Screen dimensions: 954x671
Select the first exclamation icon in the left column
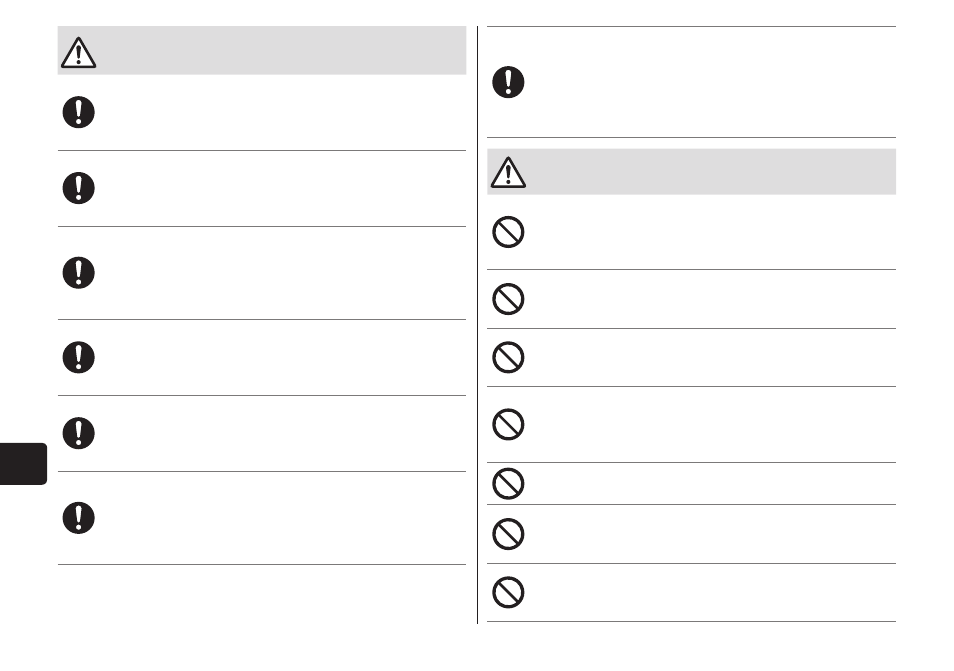click(x=78, y=112)
